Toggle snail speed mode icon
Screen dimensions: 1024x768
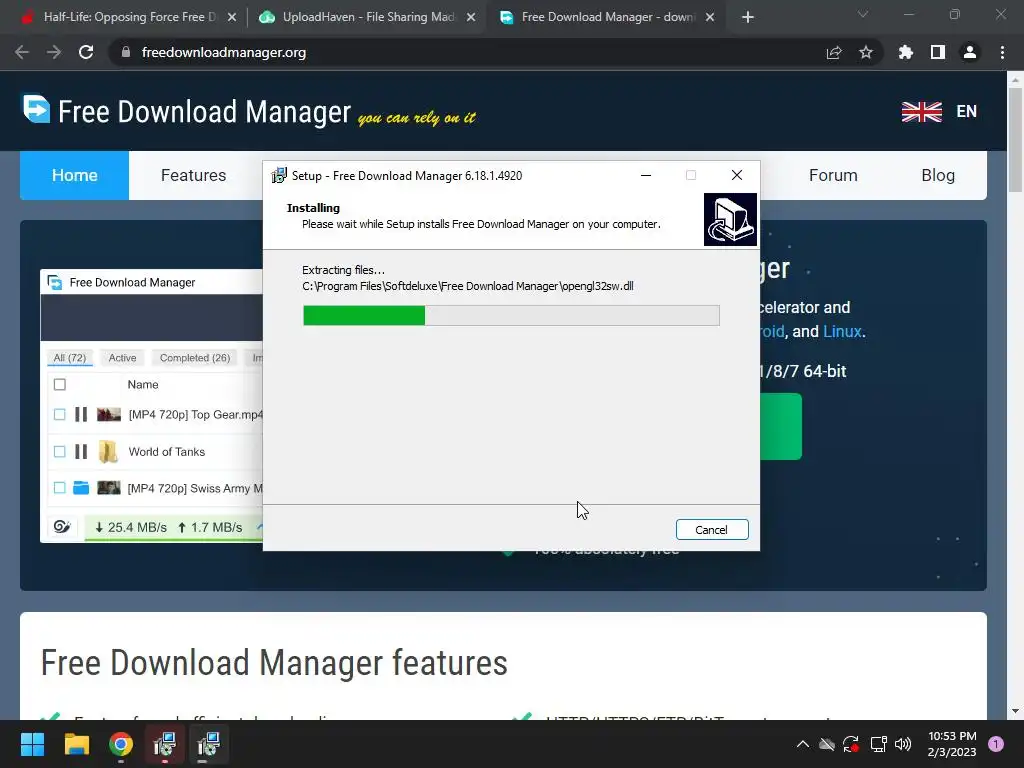pyautogui.click(x=62, y=526)
